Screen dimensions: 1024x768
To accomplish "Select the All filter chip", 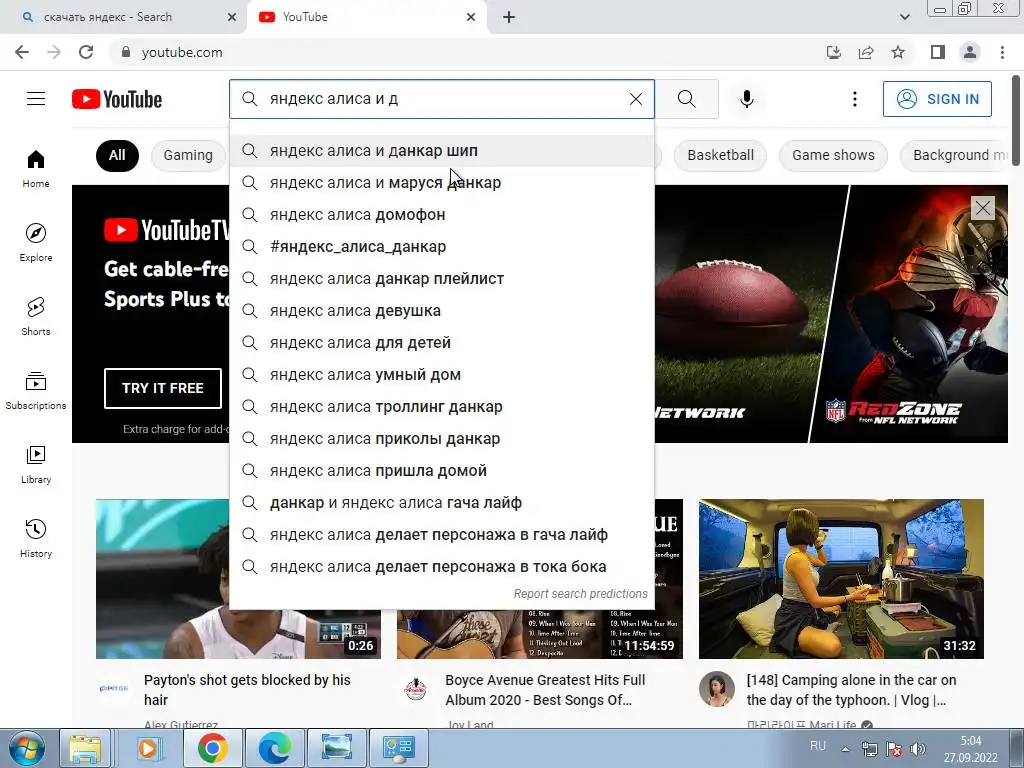I will (117, 155).
